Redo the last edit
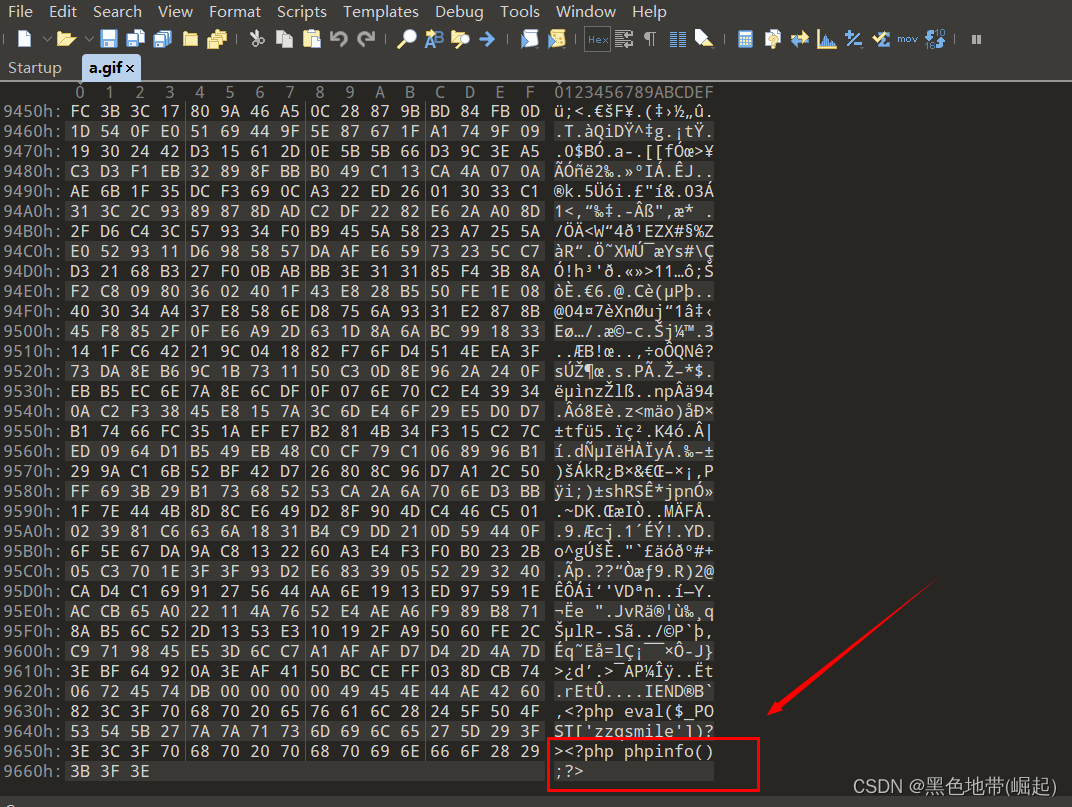Screen dimensions: 1072x807 [366, 39]
